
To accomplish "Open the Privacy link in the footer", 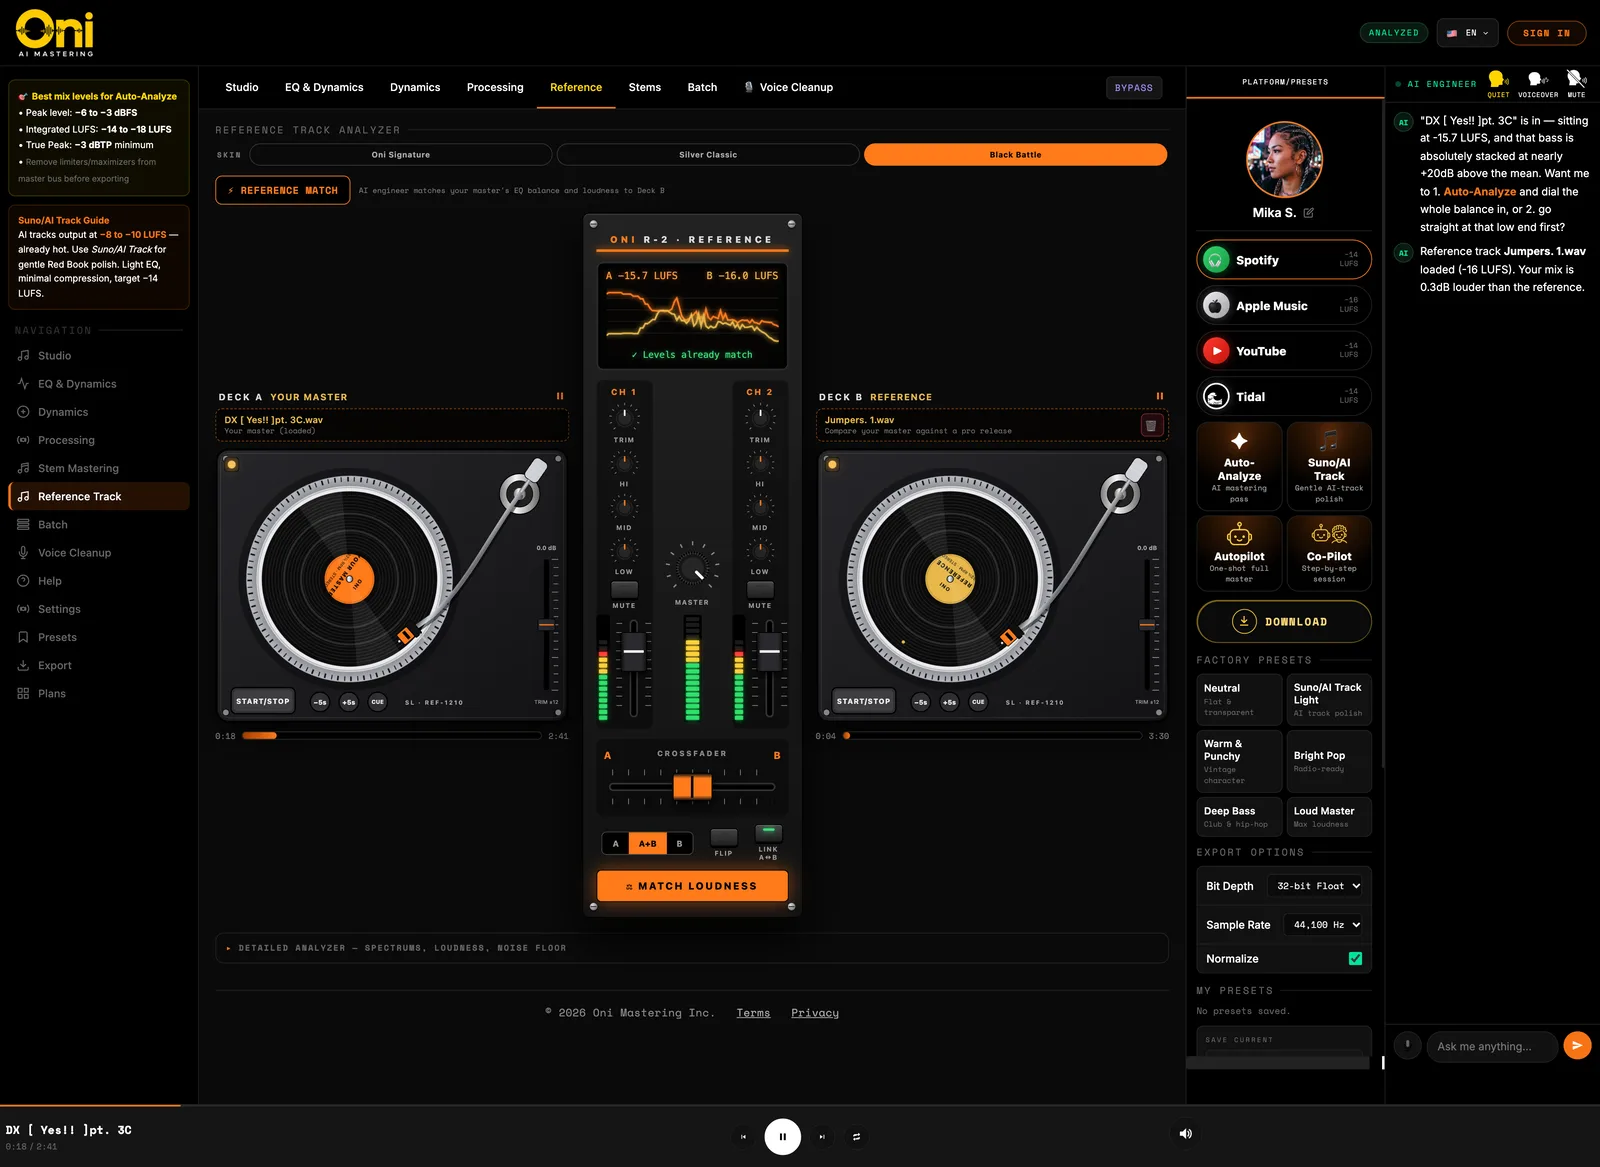I will click(815, 1013).
